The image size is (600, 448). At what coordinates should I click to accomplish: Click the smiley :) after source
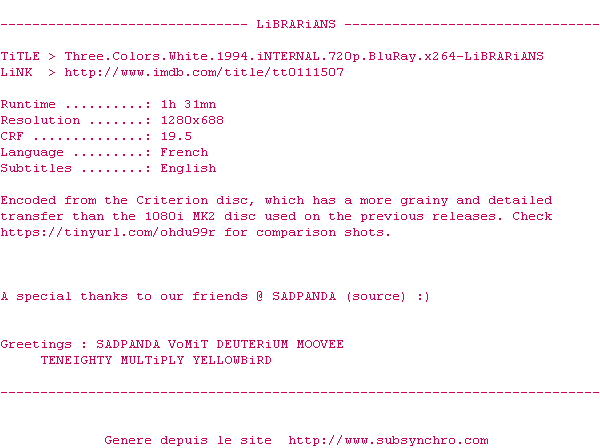pyautogui.click(x=424, y=296)
